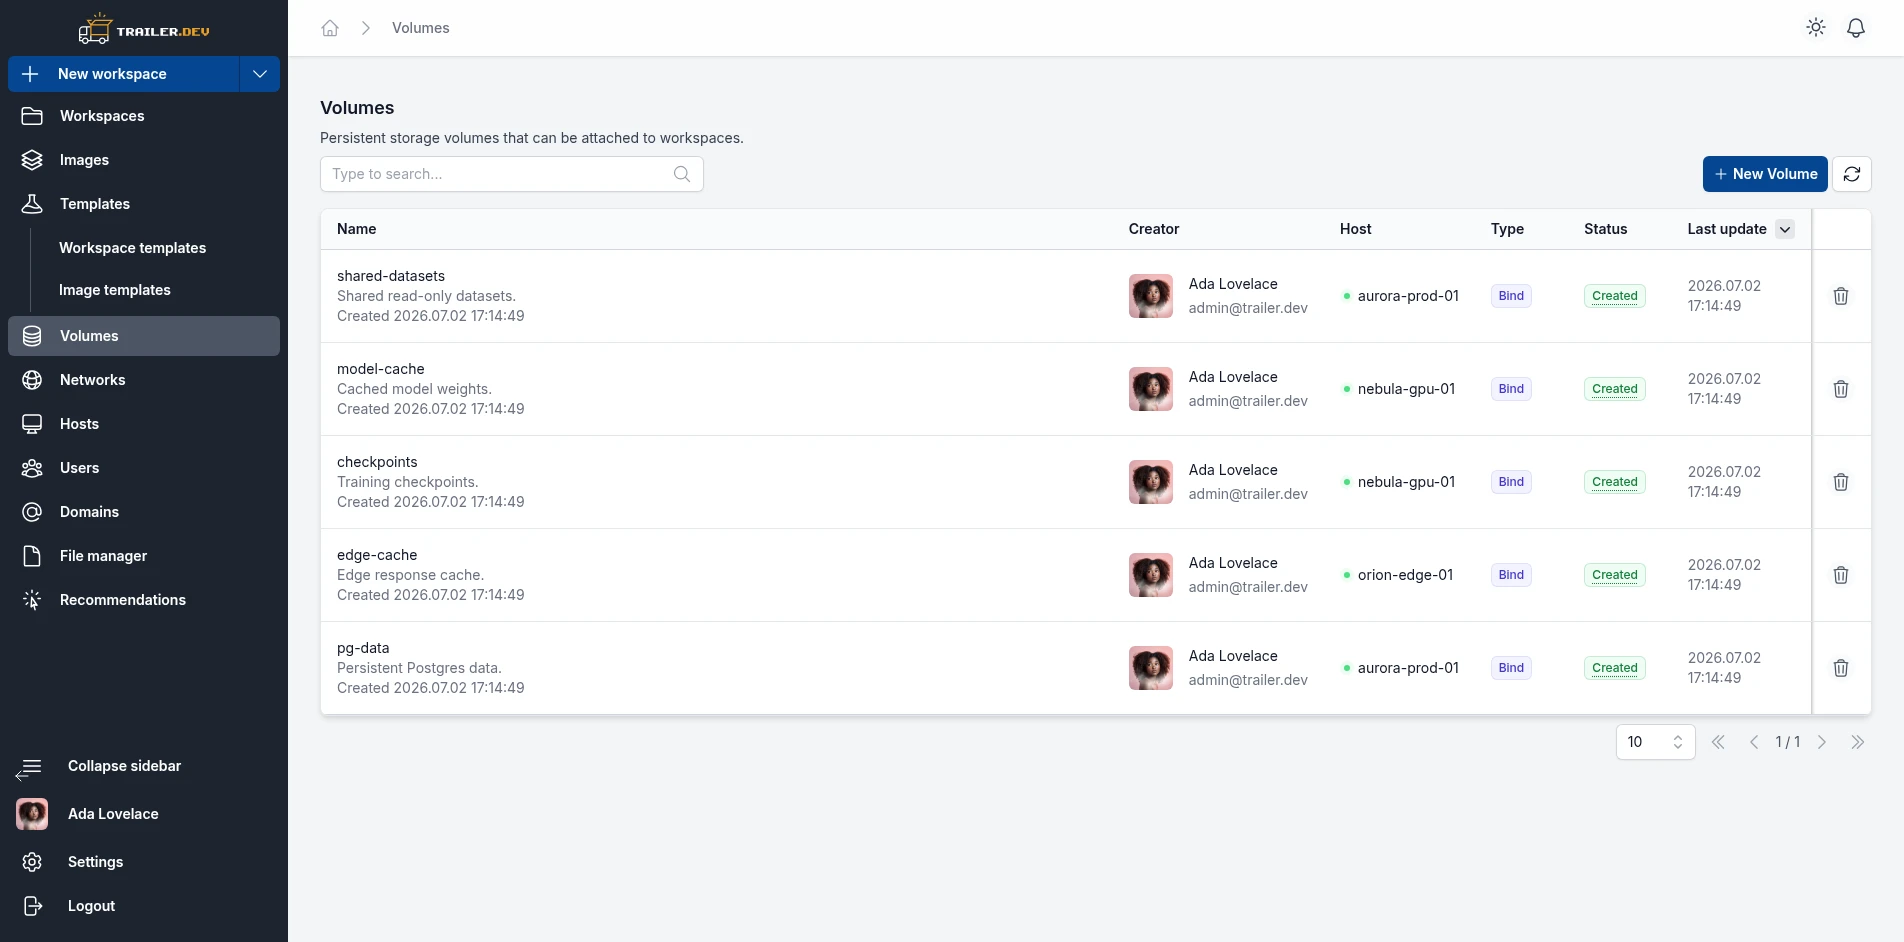This screenshot has height=942, width=1904.
Task: Delete the shared-datasets volume
Action: point(1840,296)
